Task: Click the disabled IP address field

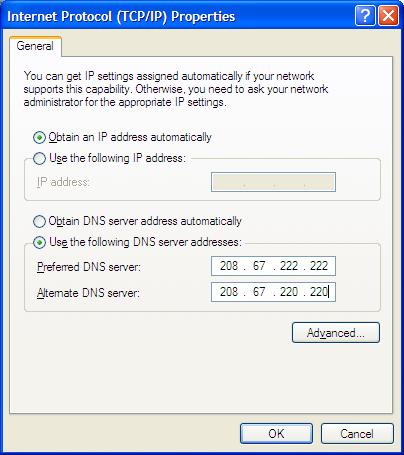Action: coord(273,182)
